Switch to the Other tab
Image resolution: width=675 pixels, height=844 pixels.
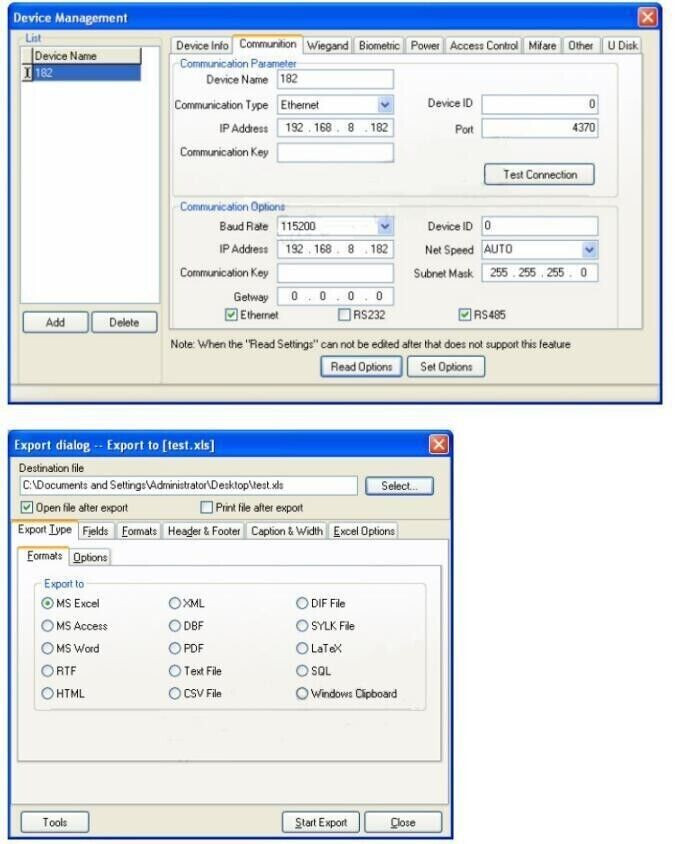(580, 46)
